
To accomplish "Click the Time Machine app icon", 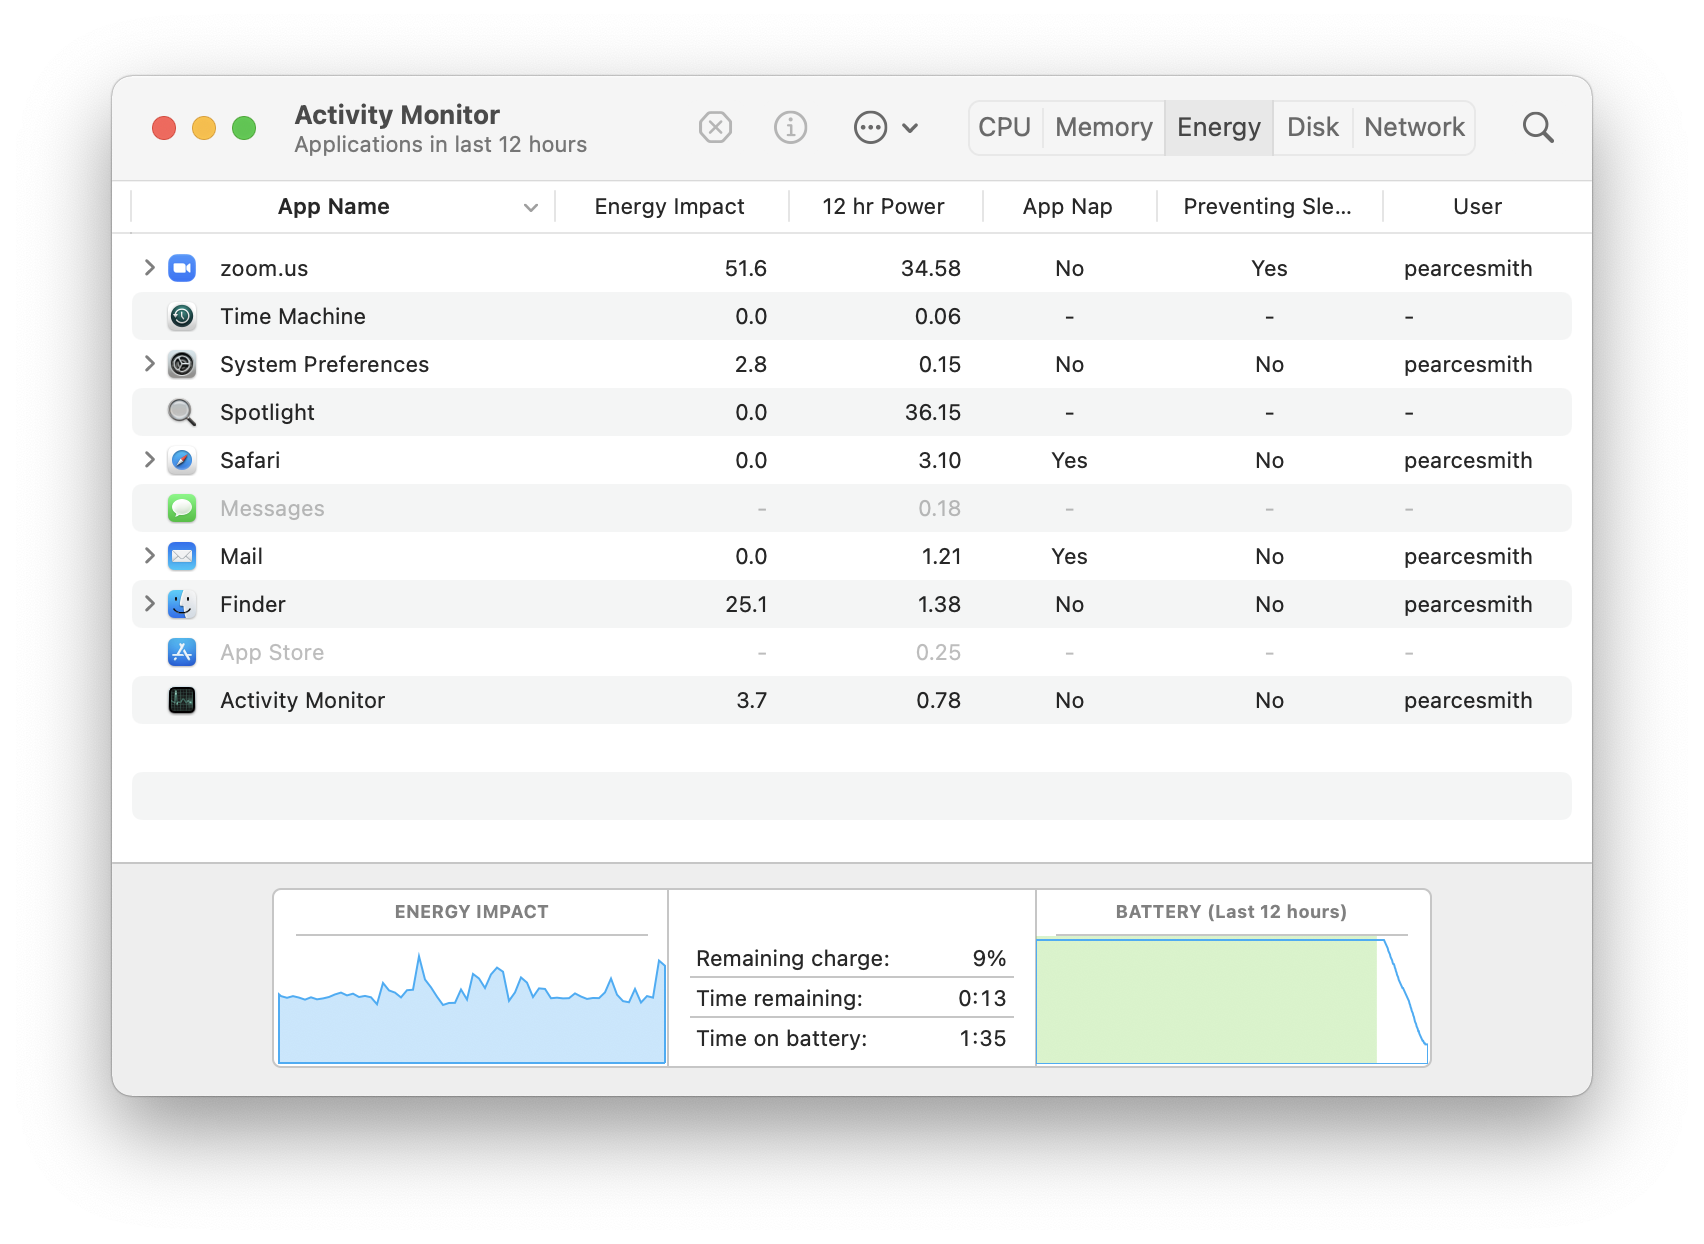I will (182, 316).
